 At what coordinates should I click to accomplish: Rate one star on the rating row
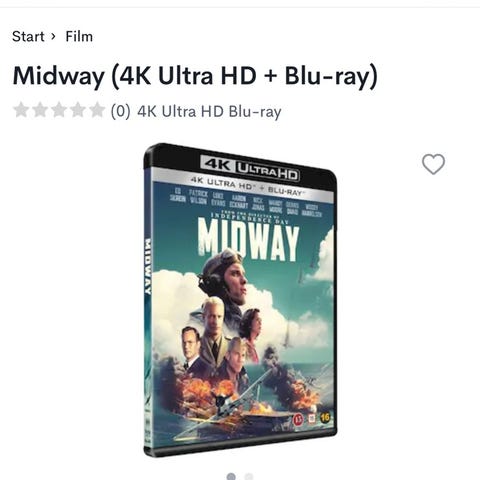point(21,110)
